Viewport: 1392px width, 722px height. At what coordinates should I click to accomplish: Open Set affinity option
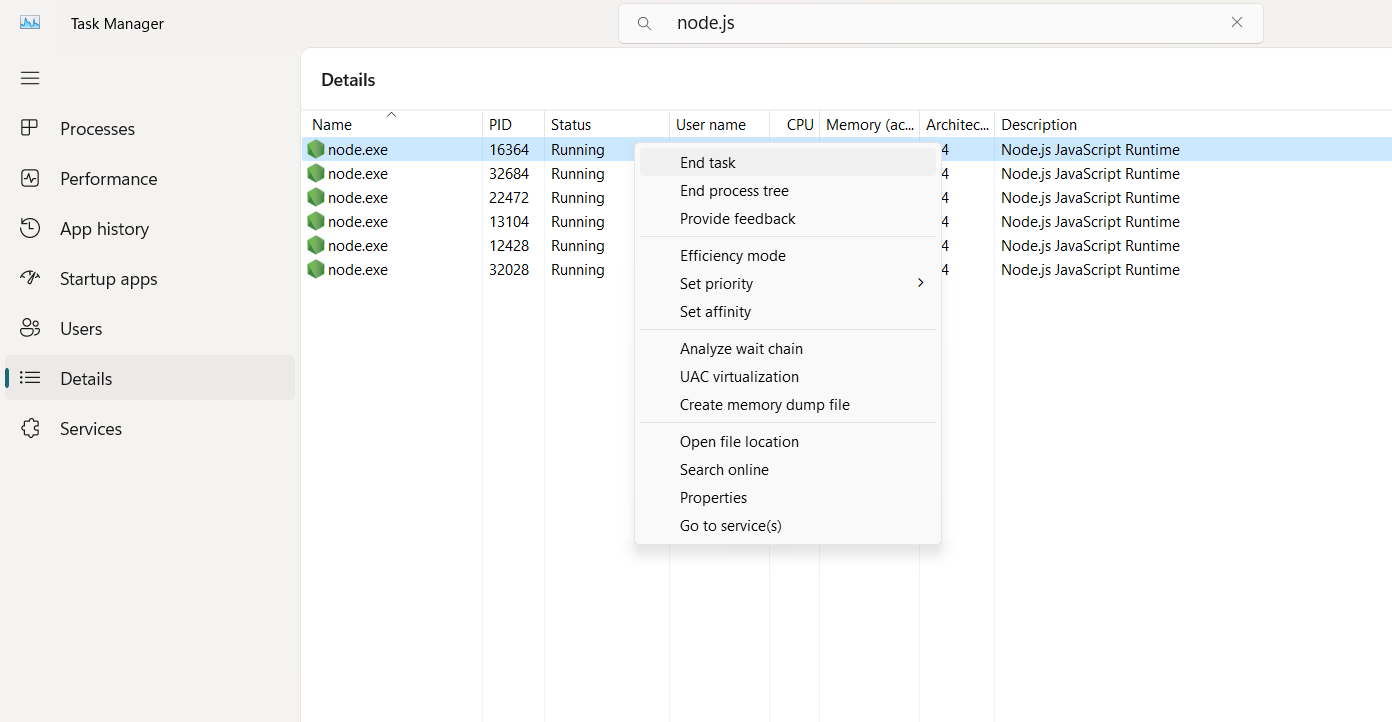pyautogui.click(x=788, y=311)
